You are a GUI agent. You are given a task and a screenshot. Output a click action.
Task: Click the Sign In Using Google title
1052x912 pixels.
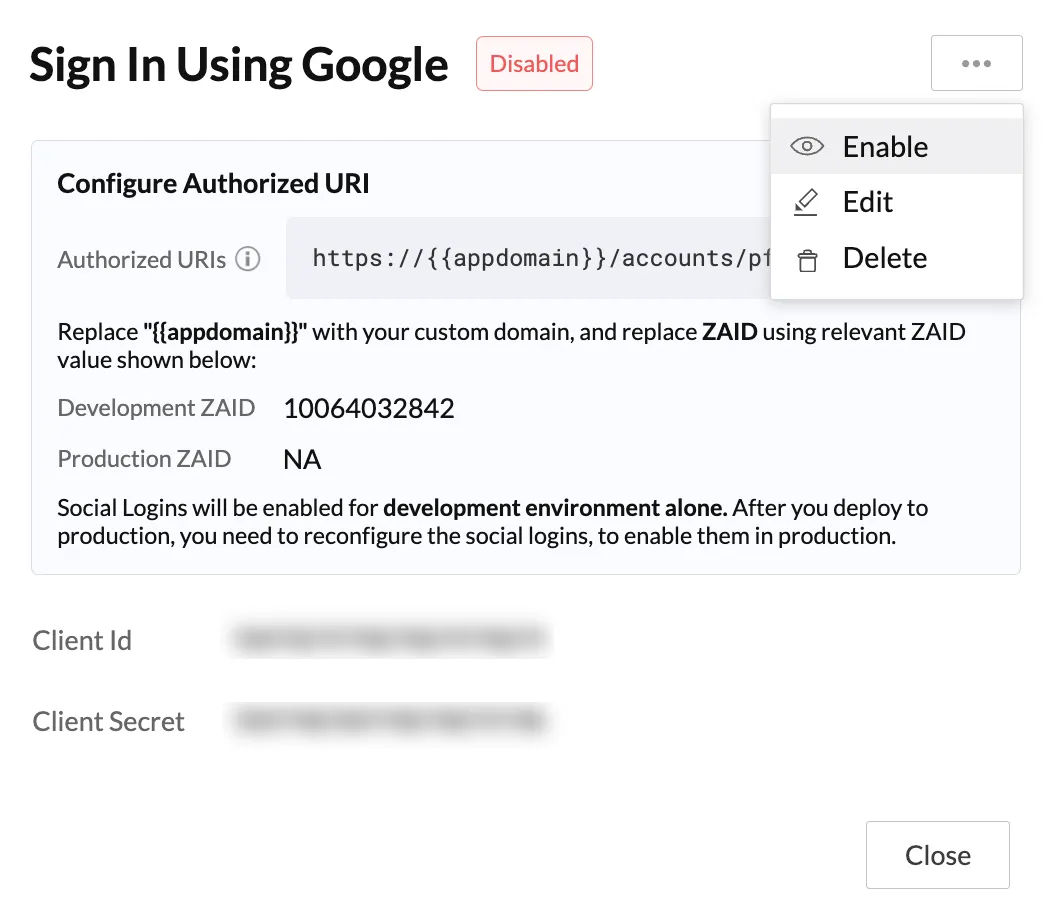tap(239, 65)
